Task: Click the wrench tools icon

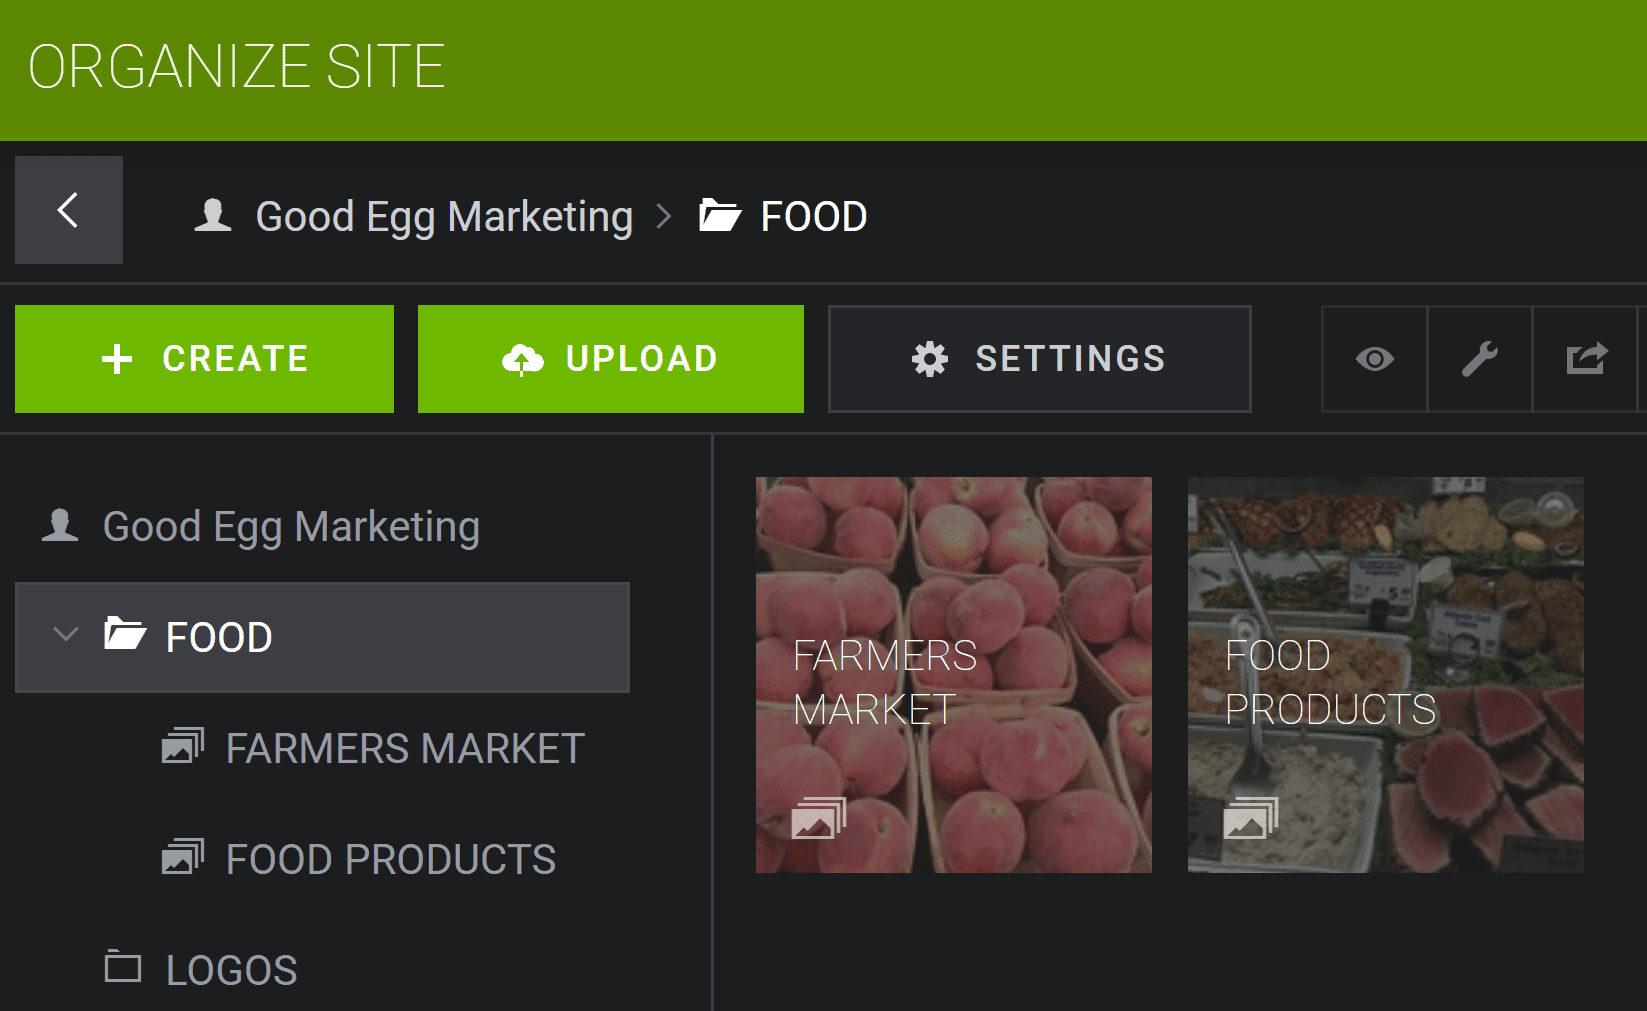Action: coord(1480,358)
